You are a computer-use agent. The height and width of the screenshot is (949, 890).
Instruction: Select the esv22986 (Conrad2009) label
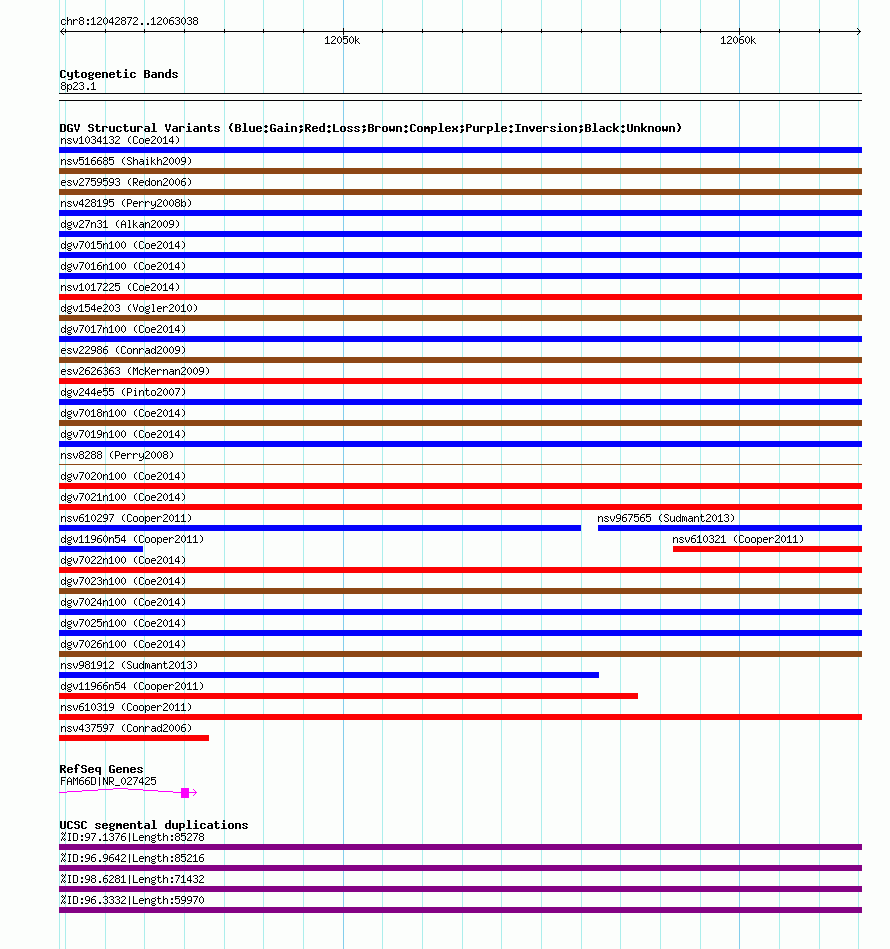tap(123, 350)
